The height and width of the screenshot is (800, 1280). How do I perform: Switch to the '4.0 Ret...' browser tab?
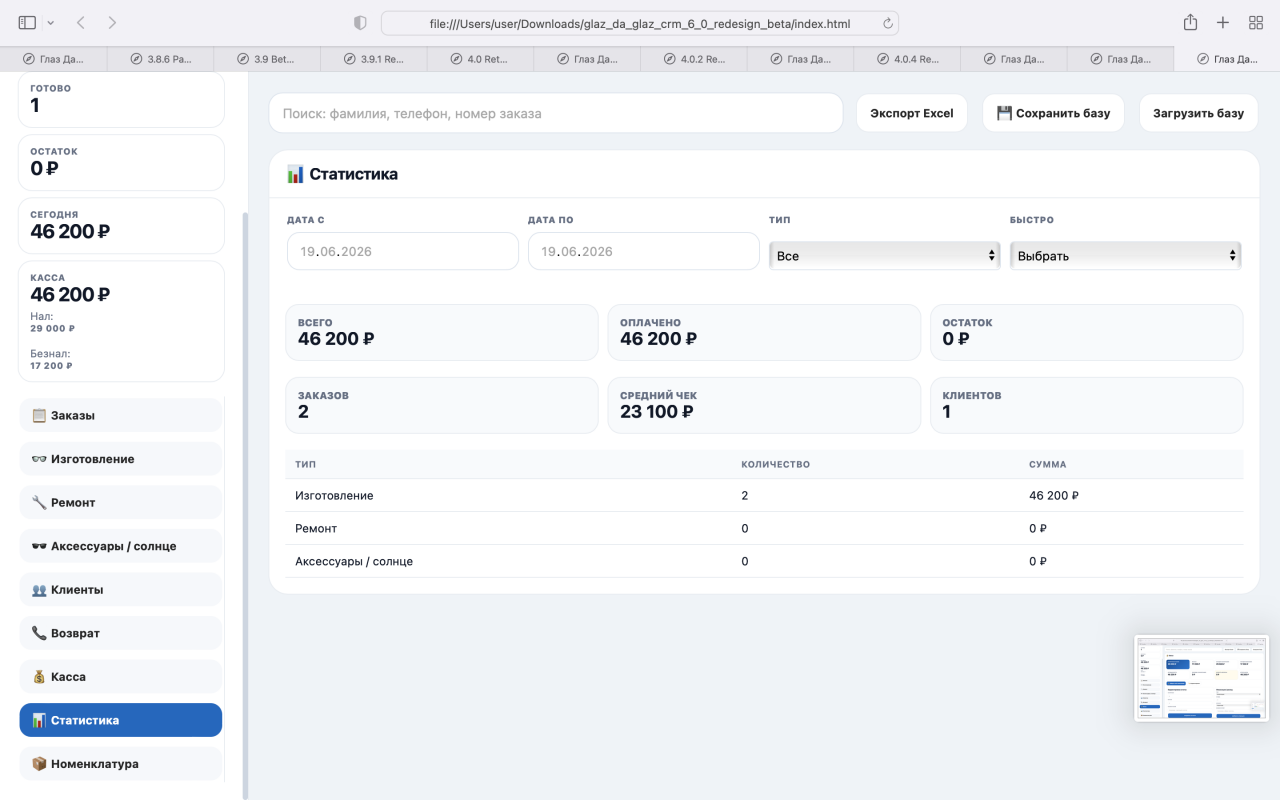(x=480, y=59)
